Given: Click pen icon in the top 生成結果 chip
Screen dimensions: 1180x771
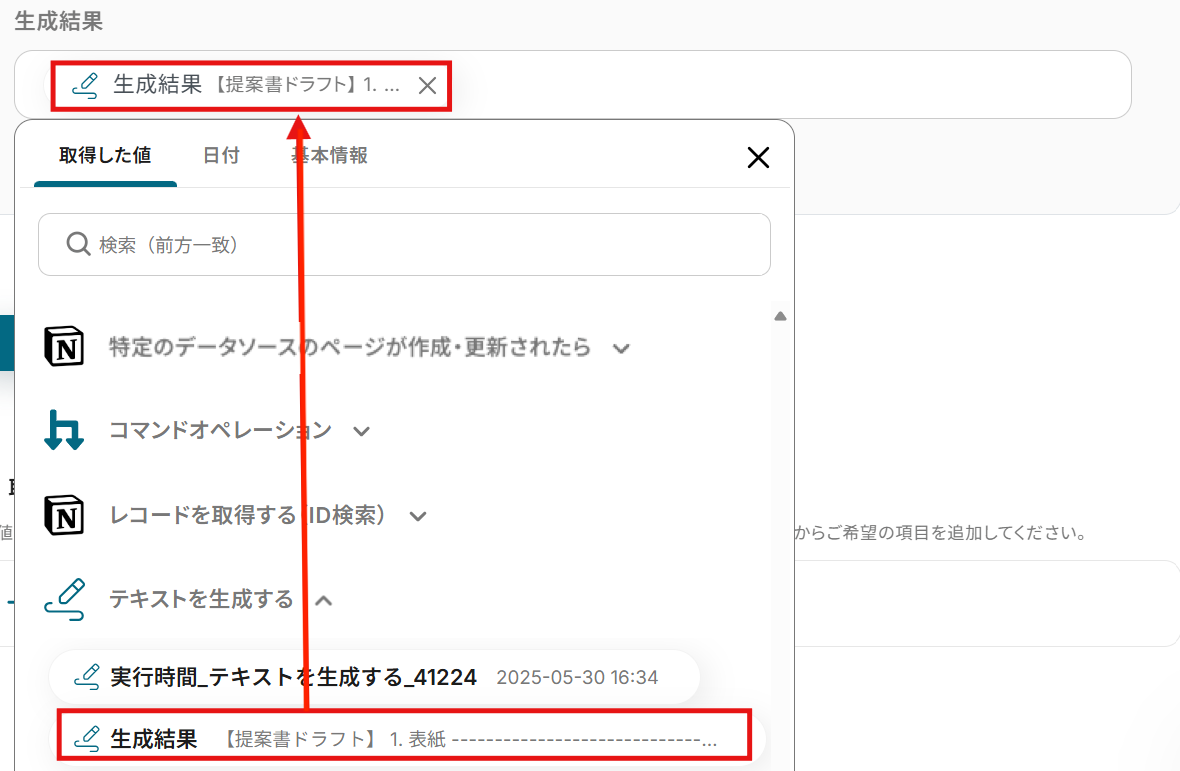Looking at the screenshot, I should (x=85, y=86).
